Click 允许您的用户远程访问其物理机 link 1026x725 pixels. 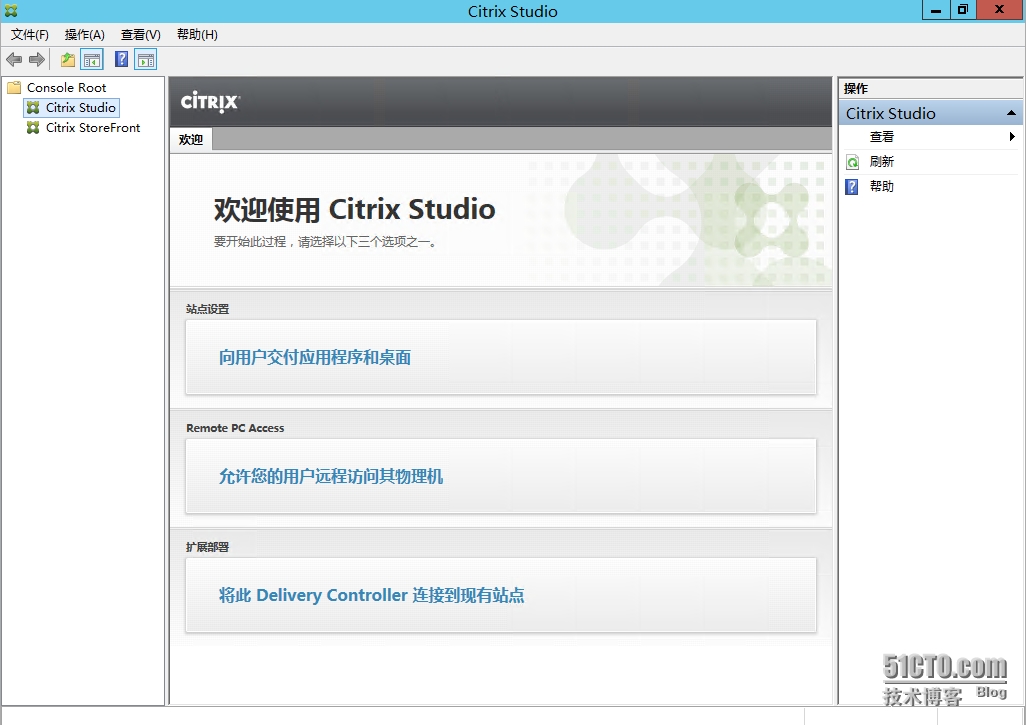click(330, 476)
